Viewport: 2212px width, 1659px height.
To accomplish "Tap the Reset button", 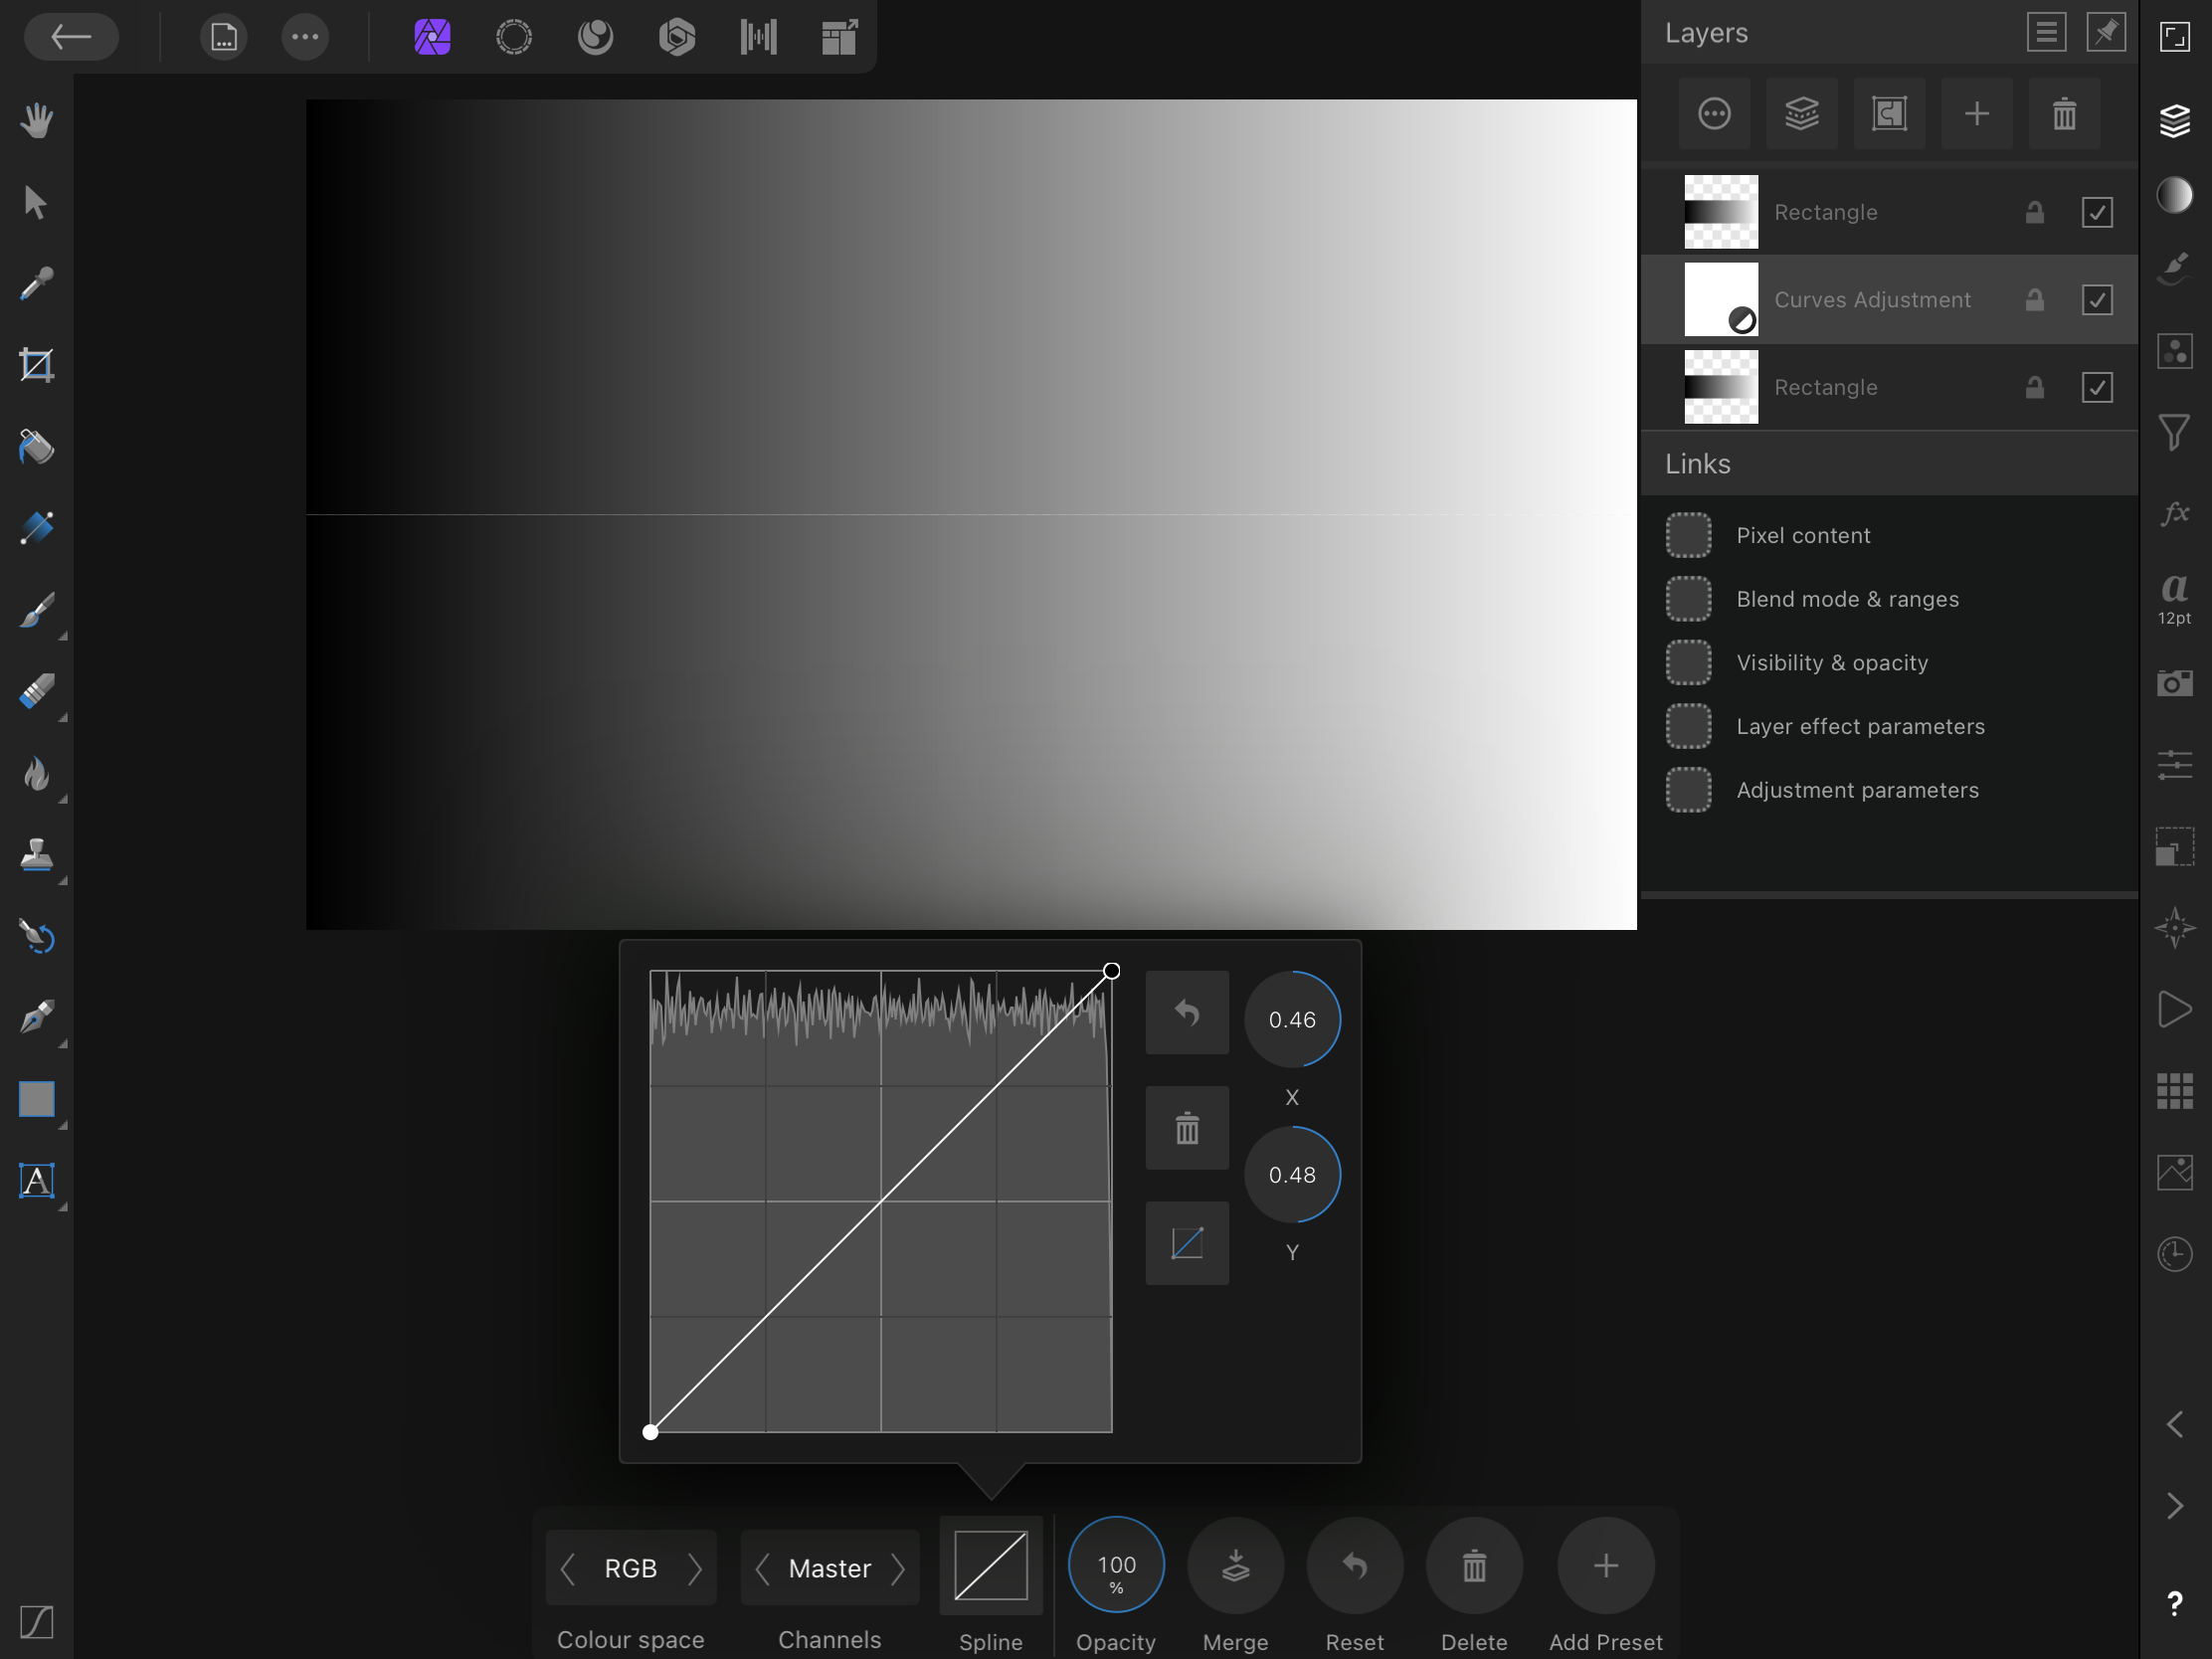I will (x=1355, y=1566).
